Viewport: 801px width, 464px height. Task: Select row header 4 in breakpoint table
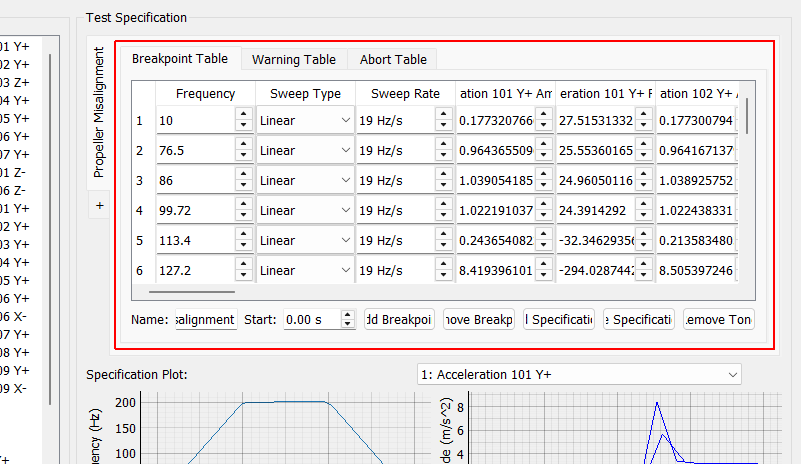pos(139,211)
